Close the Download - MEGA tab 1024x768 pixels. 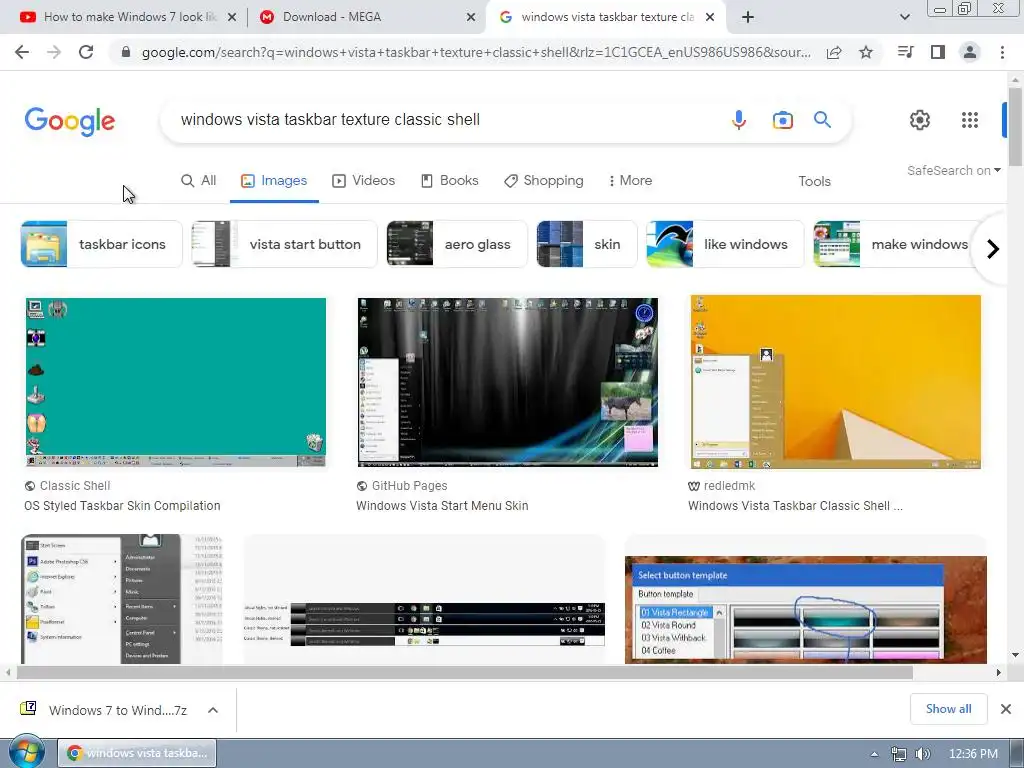(x=471, y=18)
